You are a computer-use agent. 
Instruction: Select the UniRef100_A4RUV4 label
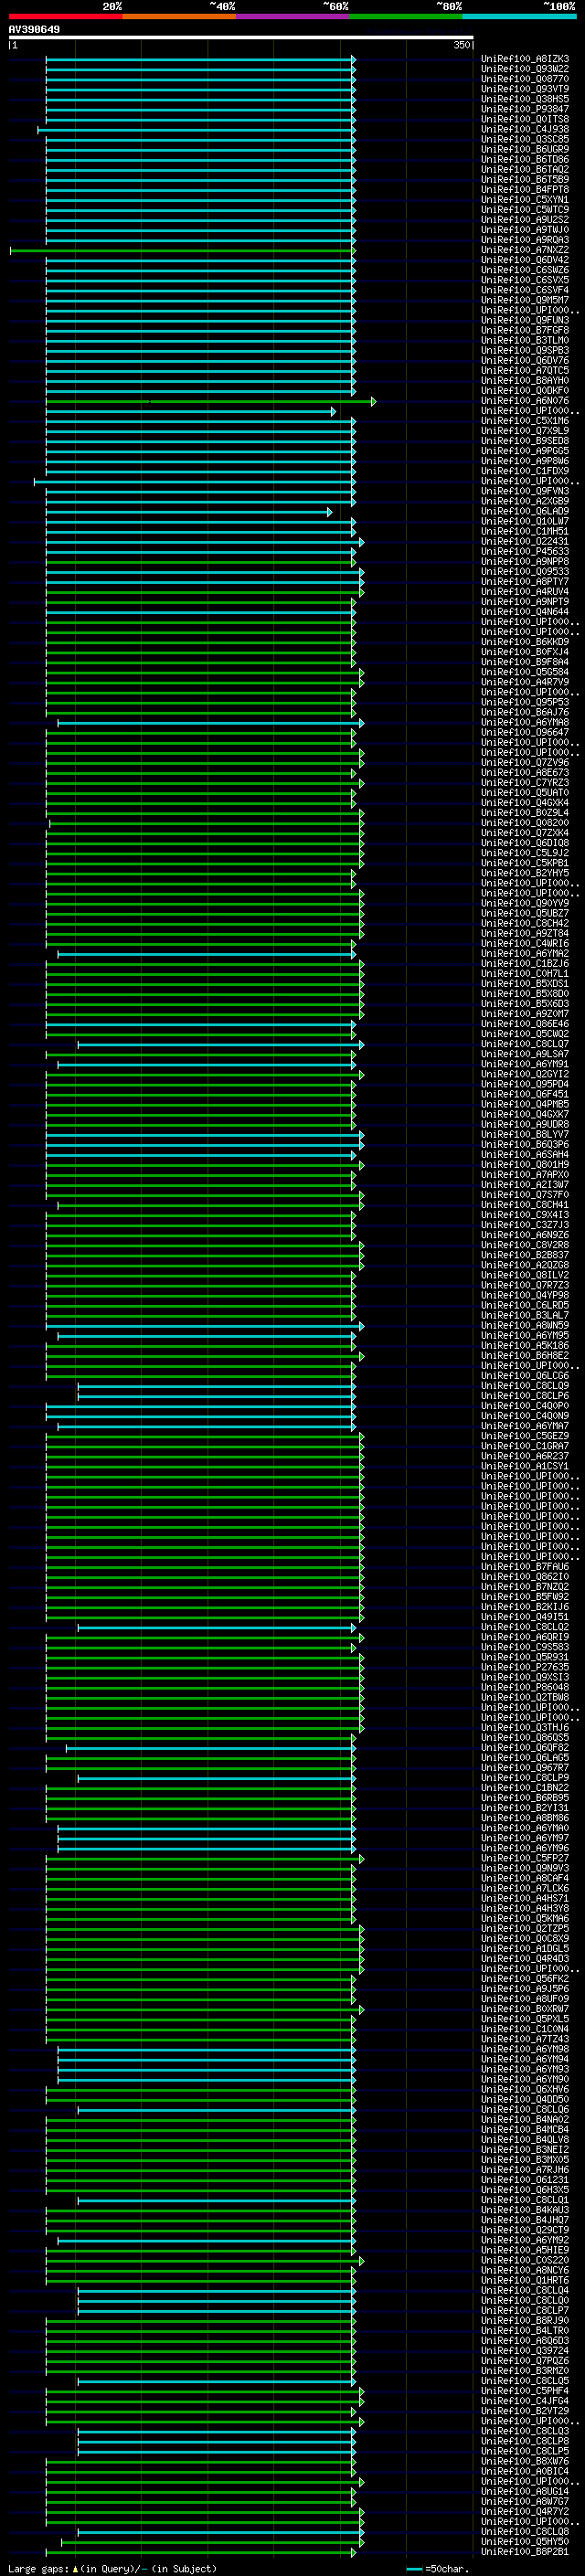point(525,592)
